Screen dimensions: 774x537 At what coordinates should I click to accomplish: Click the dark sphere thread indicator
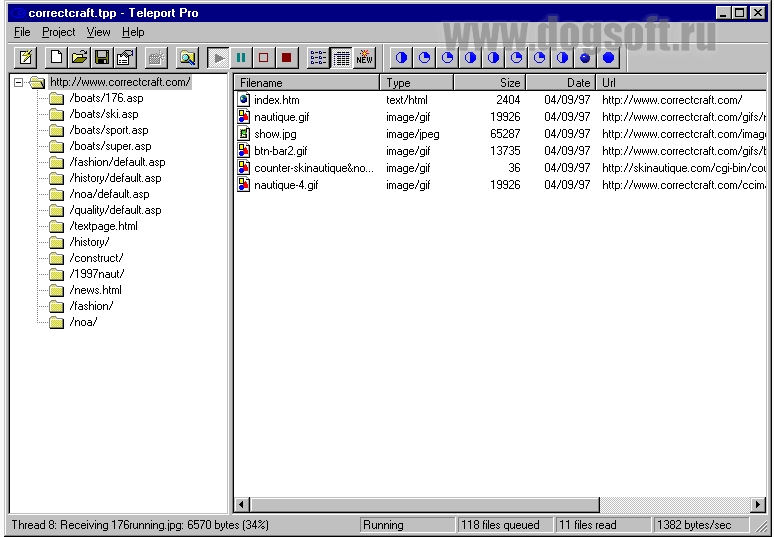(x=585, y=58)
